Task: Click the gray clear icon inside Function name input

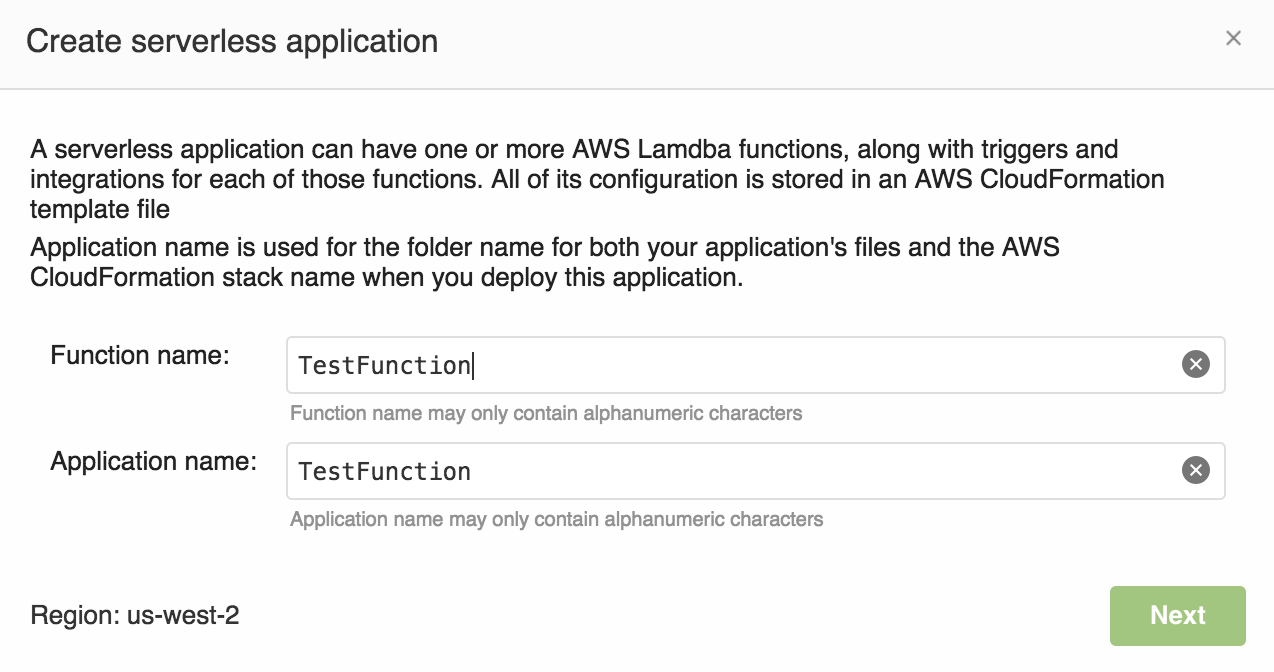Action: point(1196,365)
